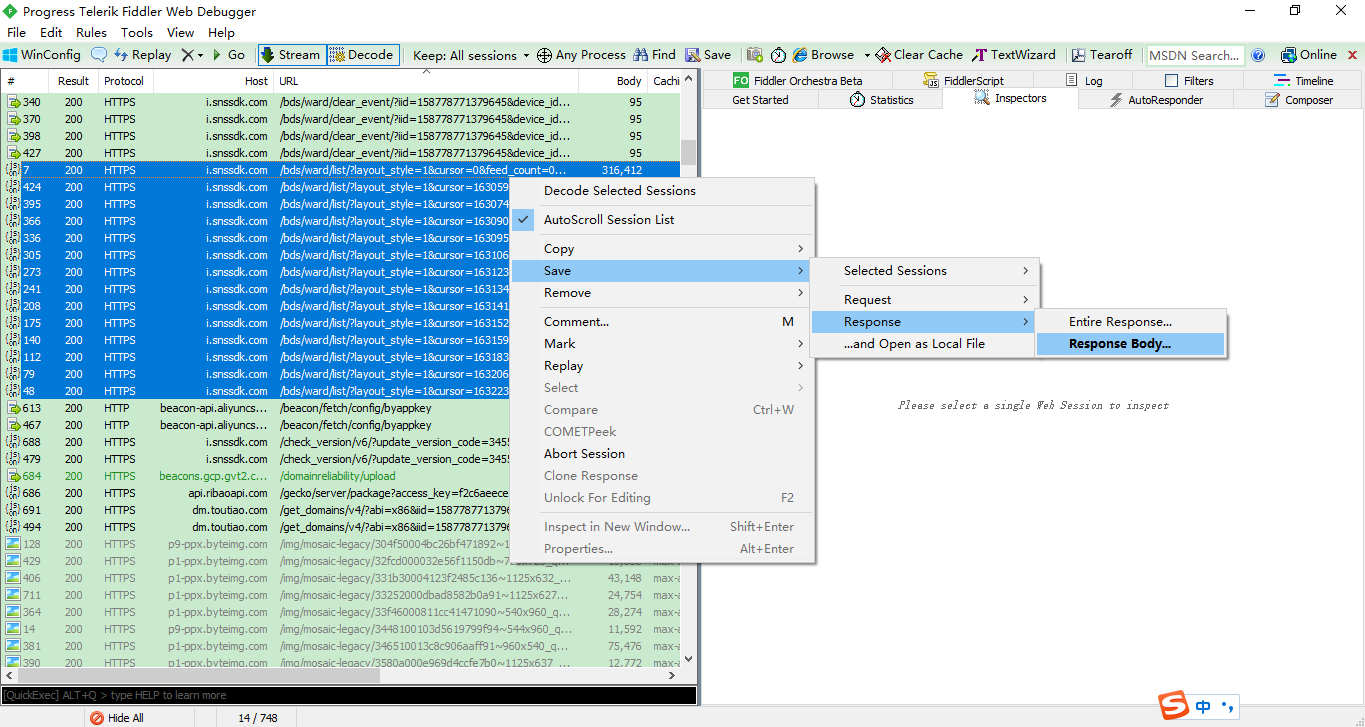Click the Find binoculars button
This screenshot has width=1365, height=727.
(654, 55)
